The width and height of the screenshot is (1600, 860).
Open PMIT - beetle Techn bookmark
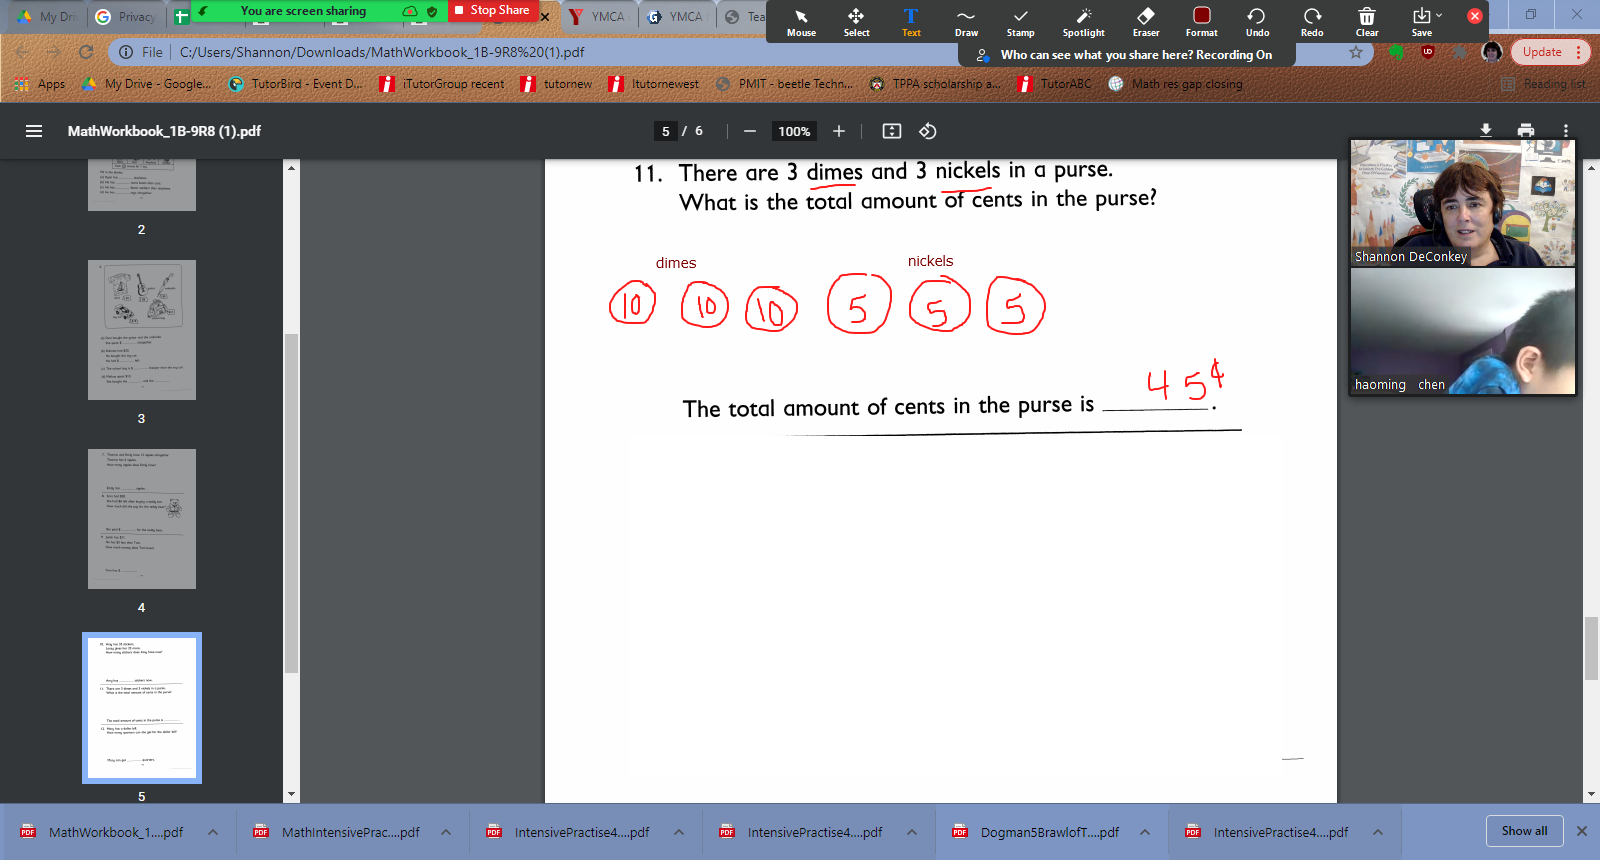tap(784, 84)
